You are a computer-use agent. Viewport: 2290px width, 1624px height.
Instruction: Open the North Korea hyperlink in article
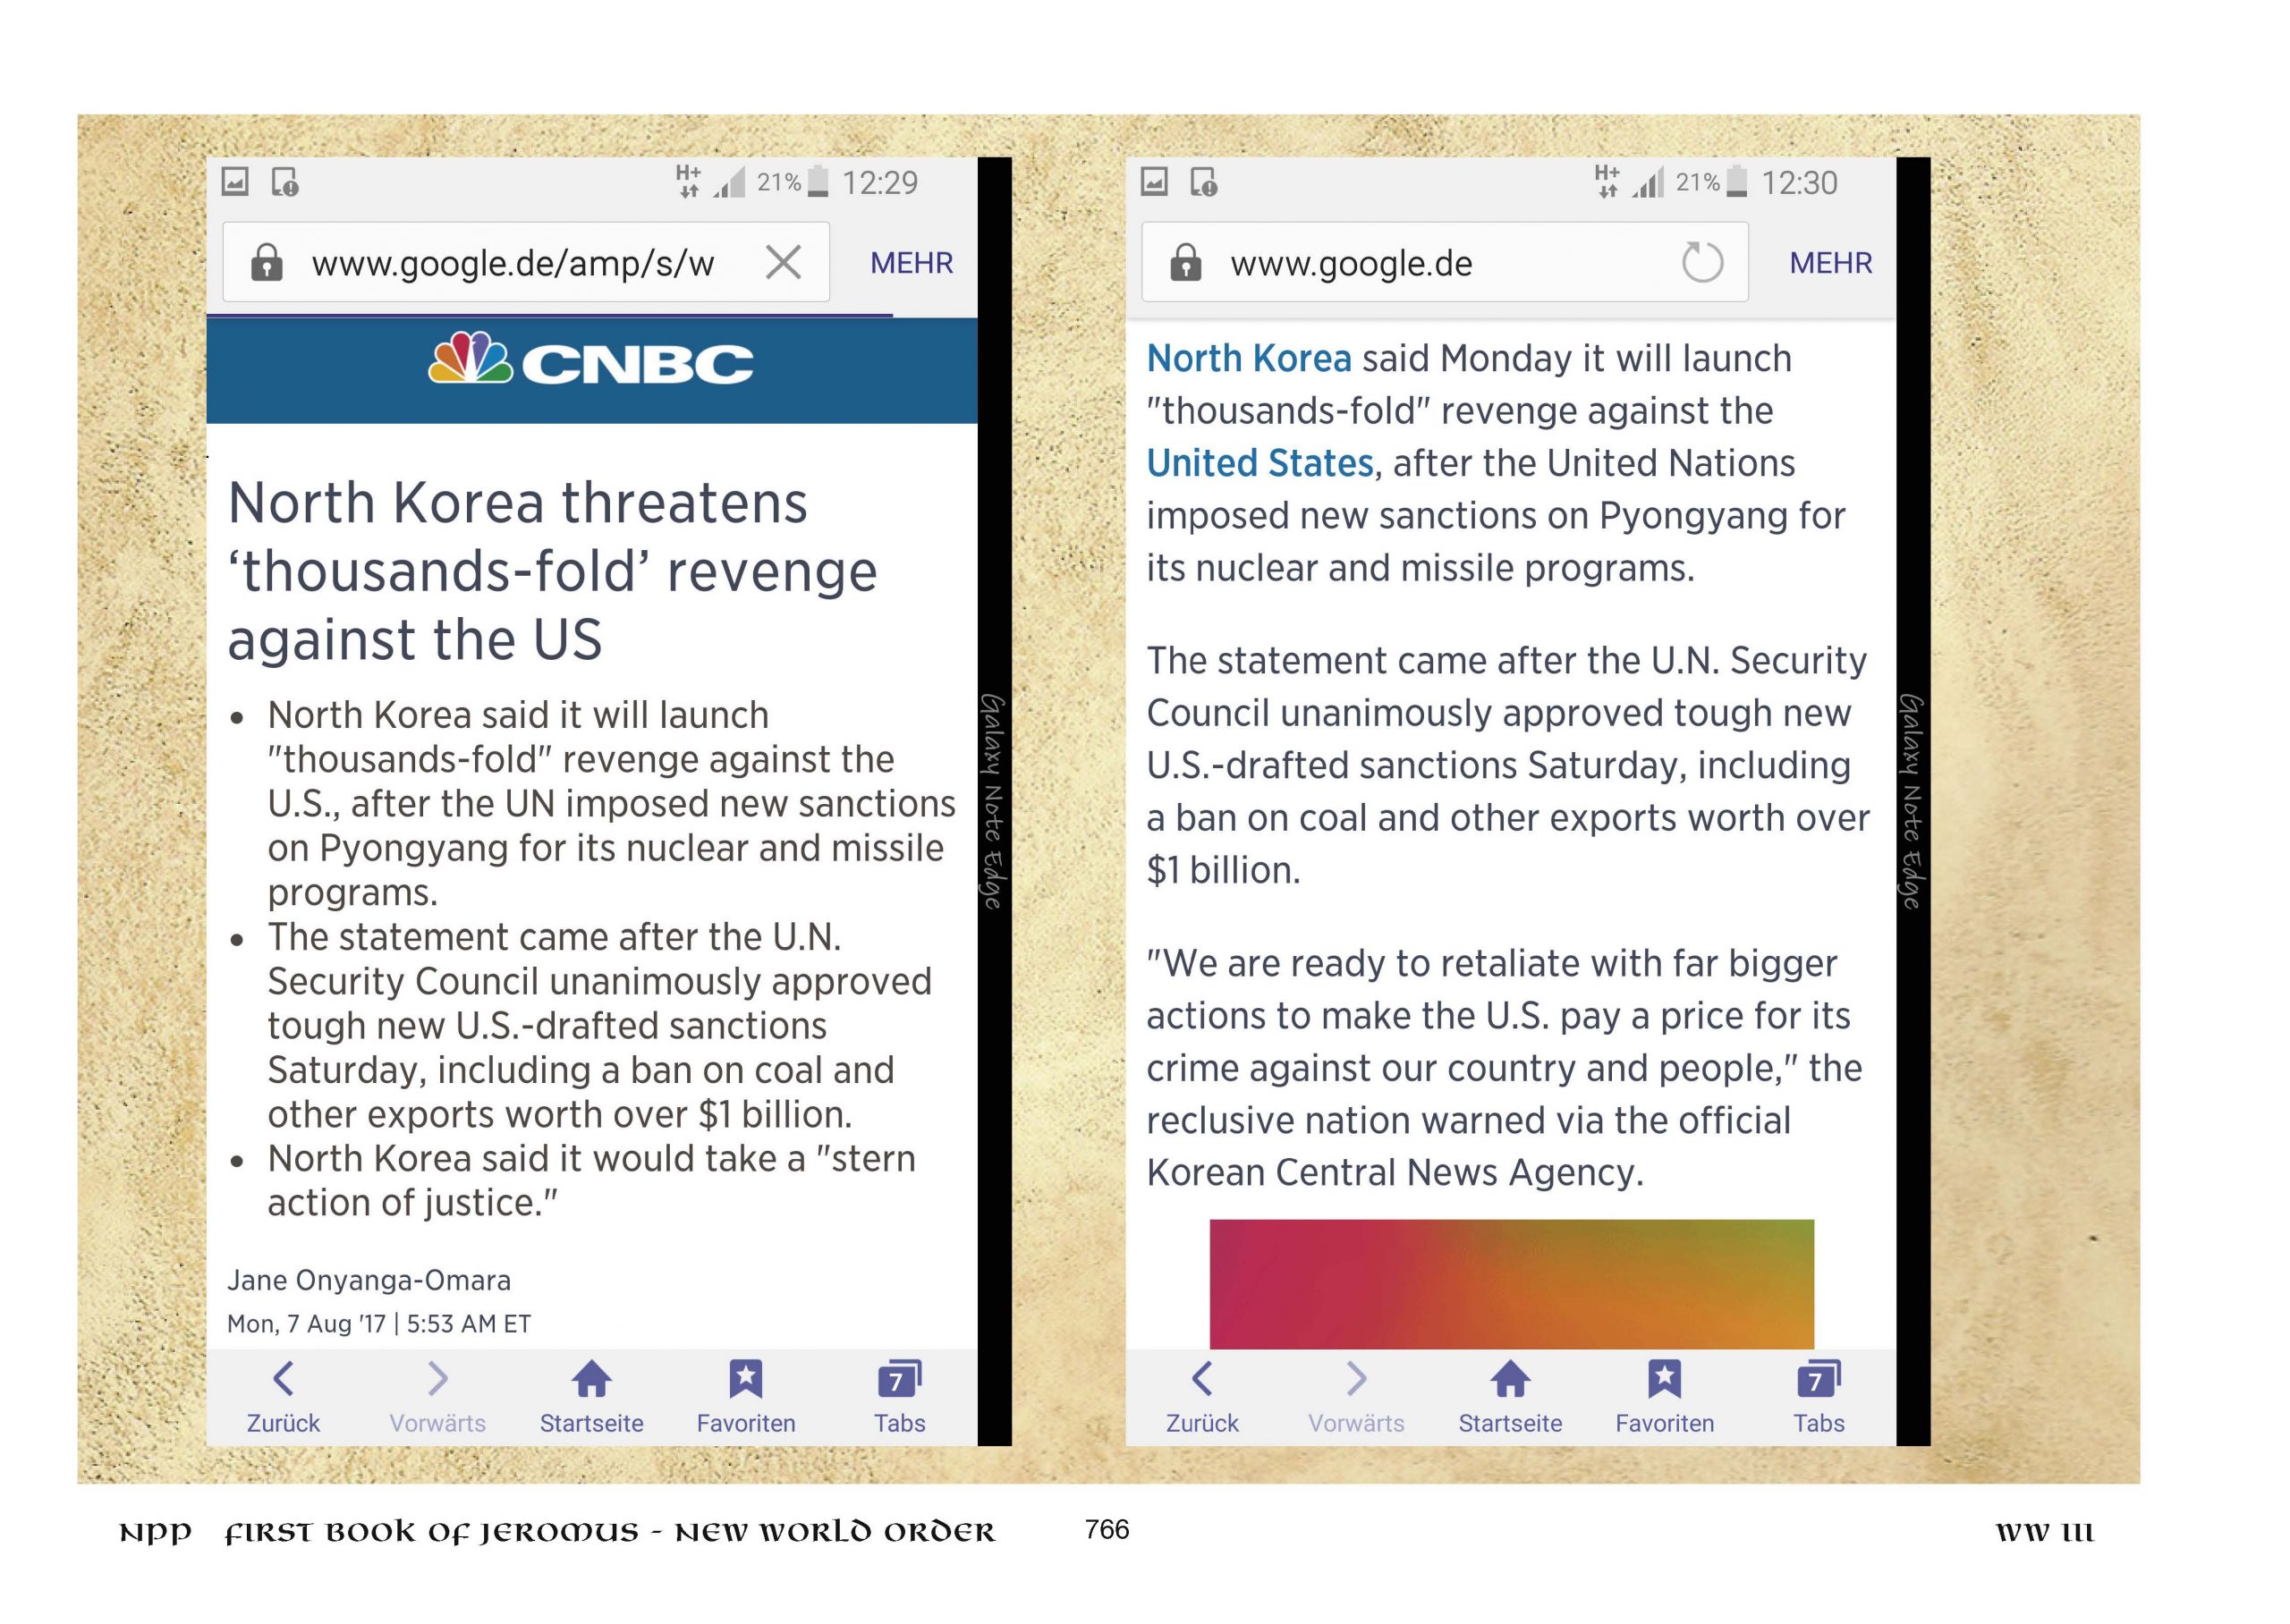[1248, 359]
